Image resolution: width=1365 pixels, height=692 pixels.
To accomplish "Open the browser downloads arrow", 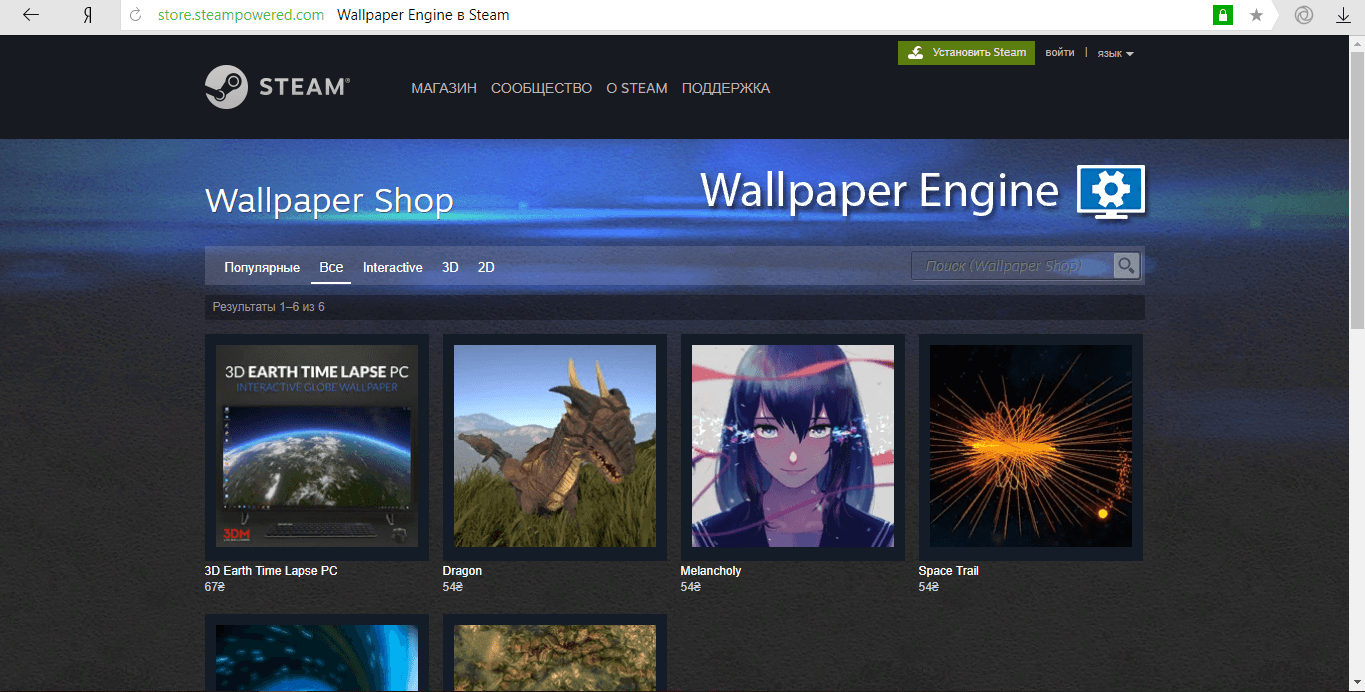I will coord(1343,15).
